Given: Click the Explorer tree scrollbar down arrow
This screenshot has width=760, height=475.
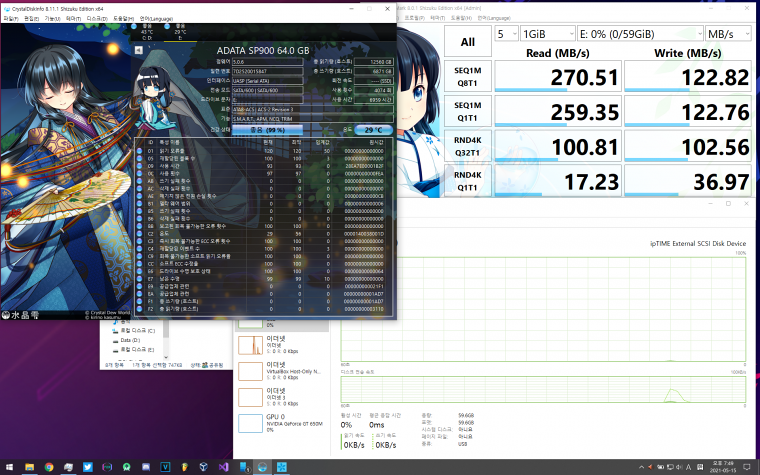Looking at the screenshot, I should point(166,357).
